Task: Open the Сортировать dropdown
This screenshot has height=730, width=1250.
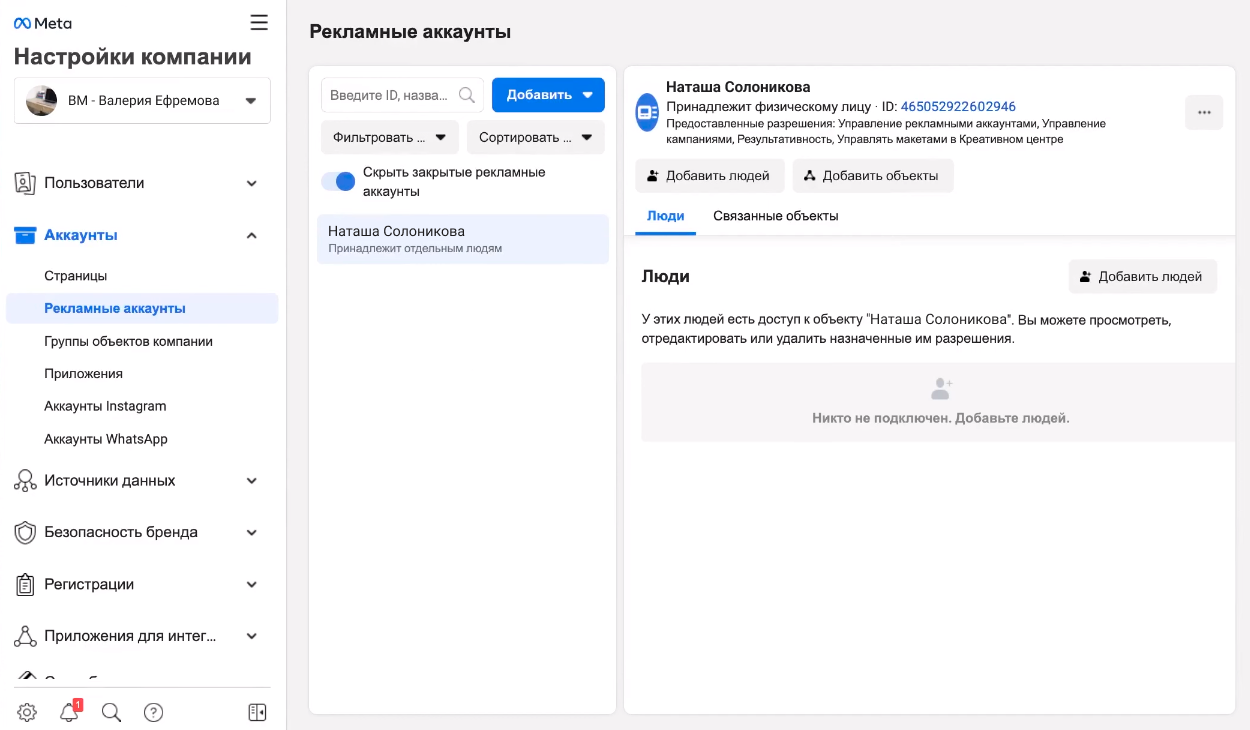Action: coord(536,137)
